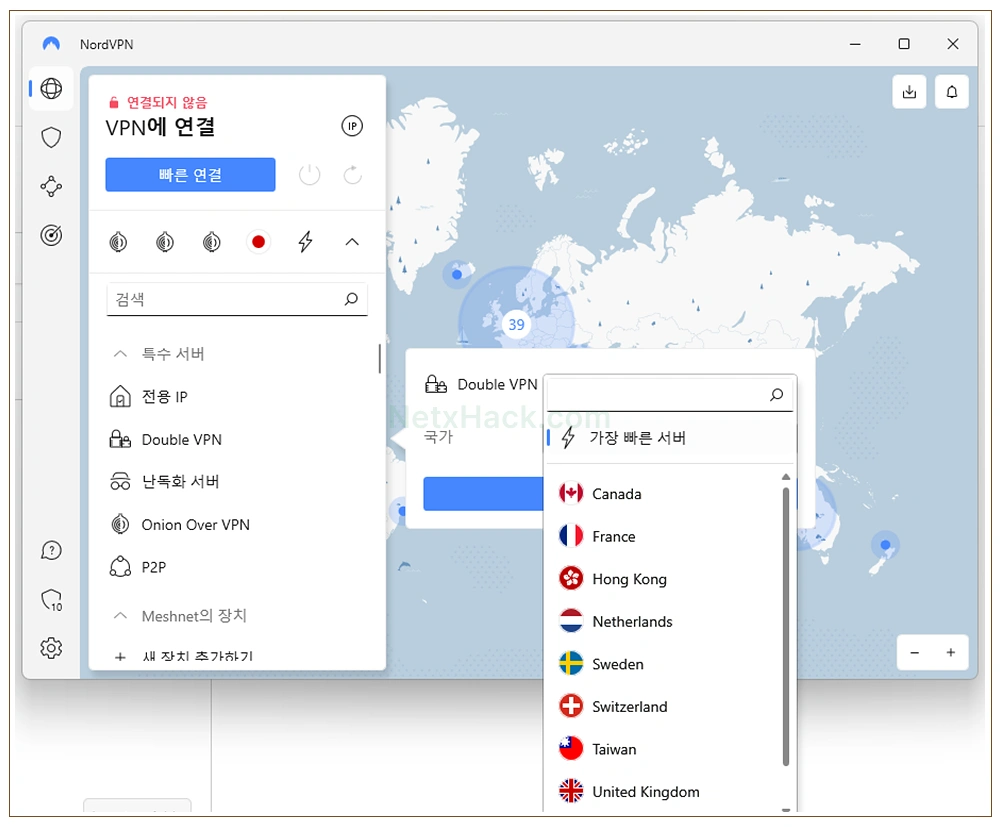Zoom out the map with minus
The width and height of the screenshot is (1000, 827).
pos(915,652)
